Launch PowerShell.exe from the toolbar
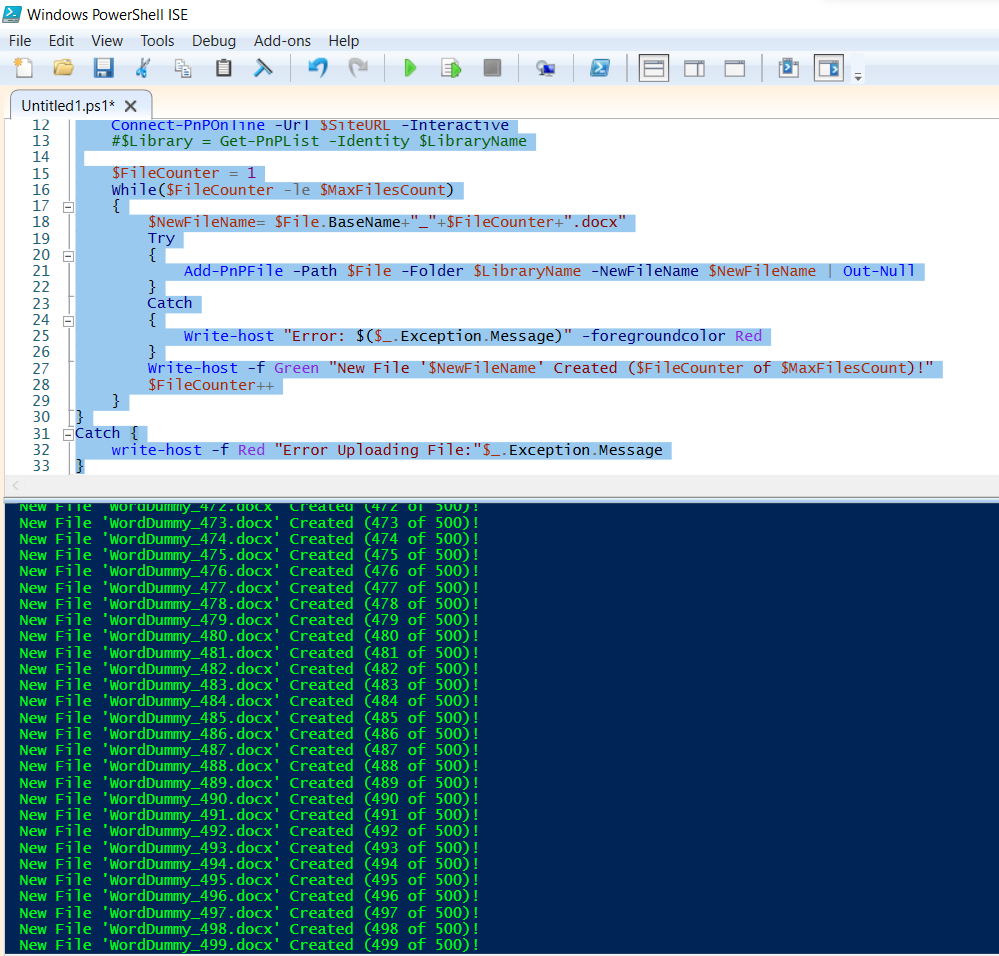This screenshot has width=999, height=956. coord(600,67)
